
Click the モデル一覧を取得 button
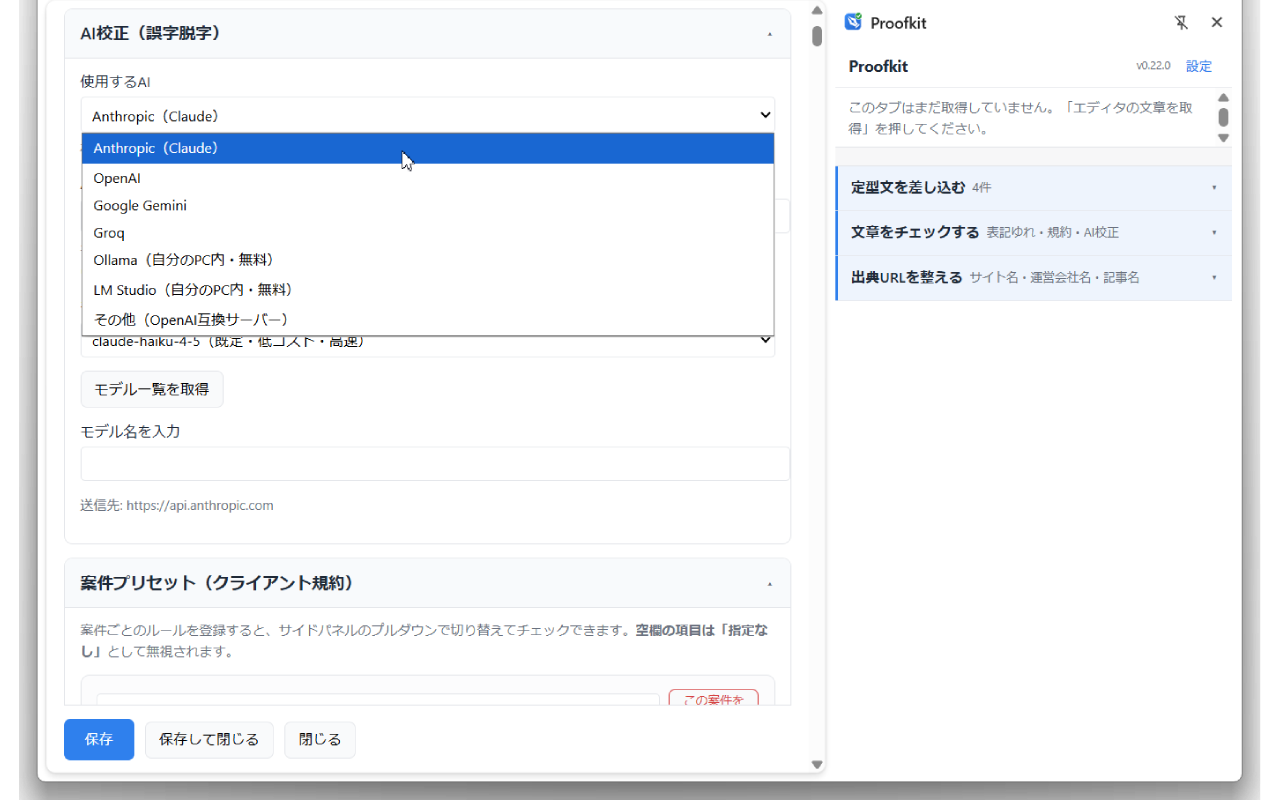(x=152, y=389)
